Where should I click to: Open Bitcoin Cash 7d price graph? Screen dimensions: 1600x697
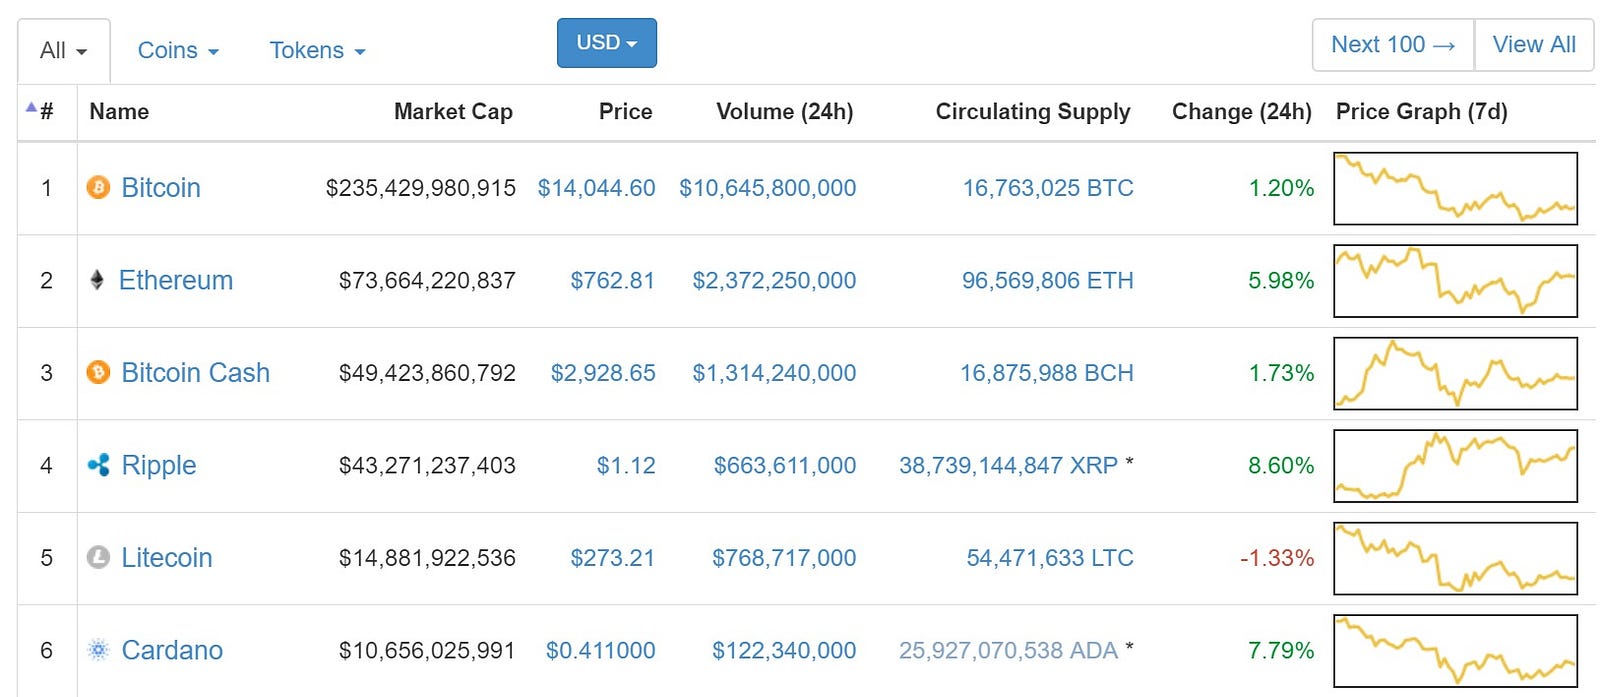[1455, 373]
